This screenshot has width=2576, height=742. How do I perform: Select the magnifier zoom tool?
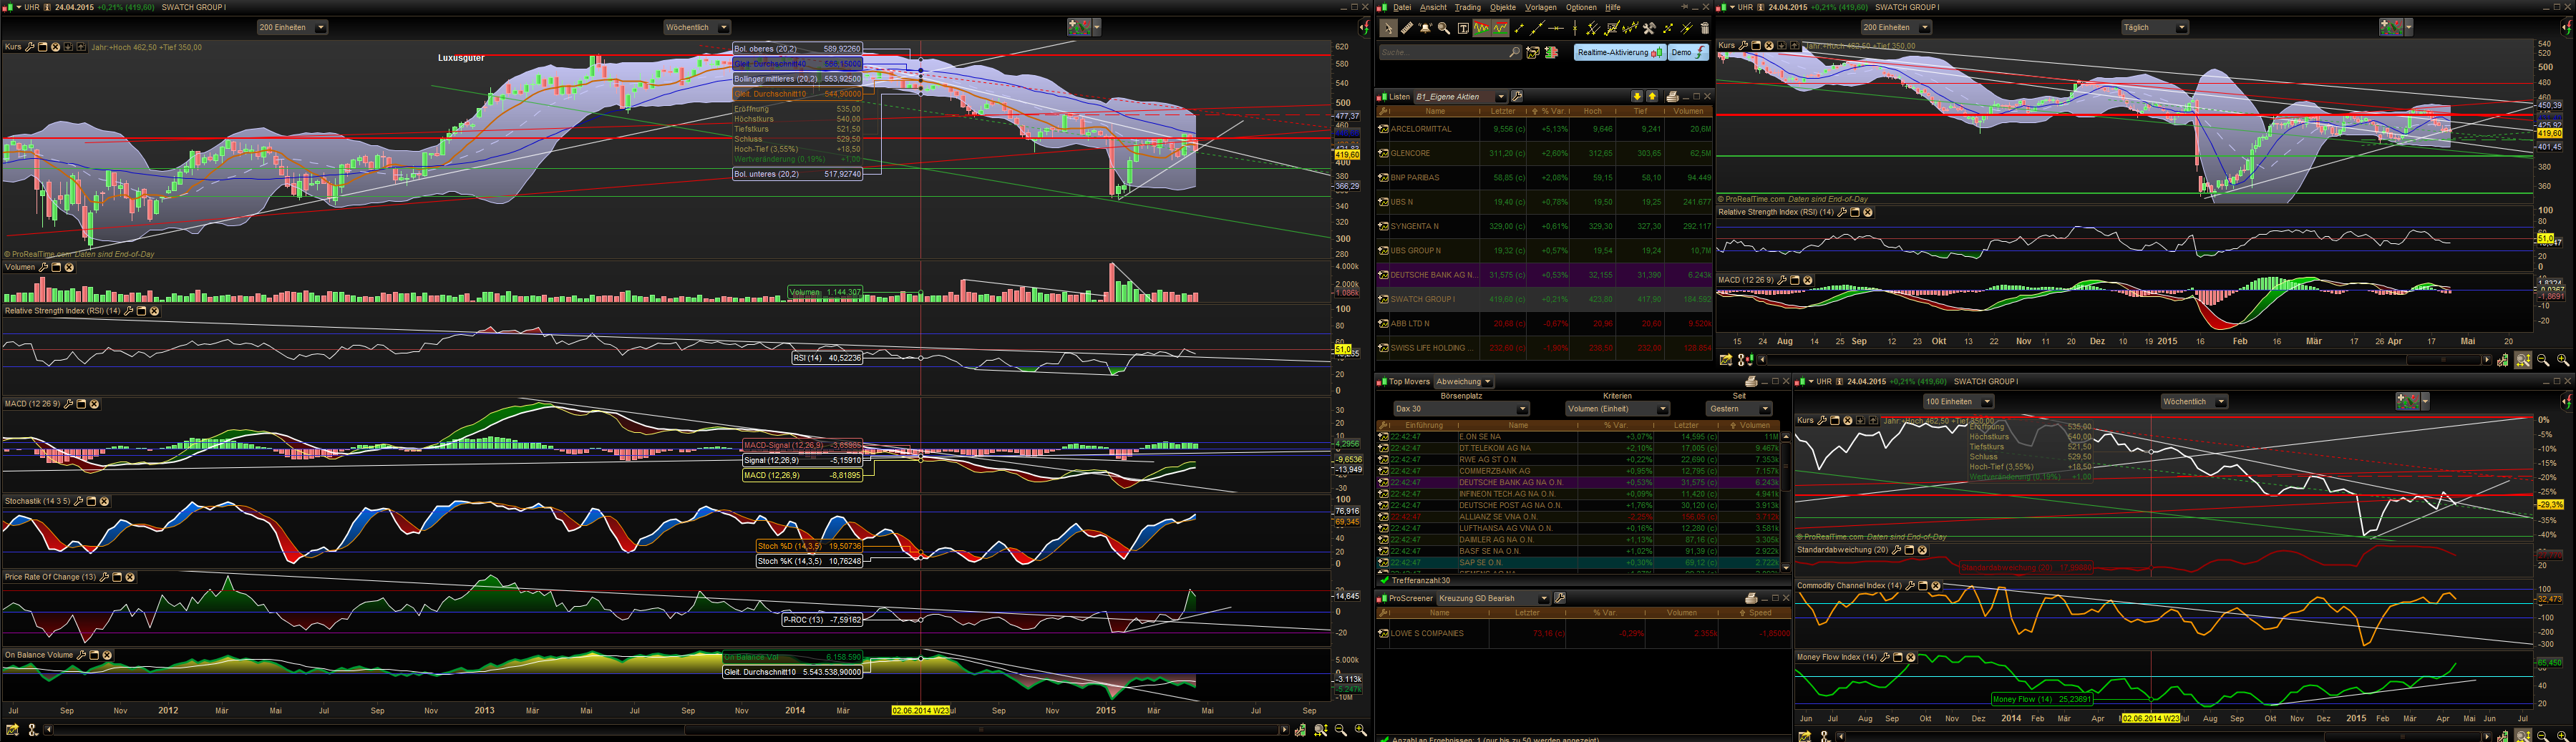click(x=1444, y=29)
